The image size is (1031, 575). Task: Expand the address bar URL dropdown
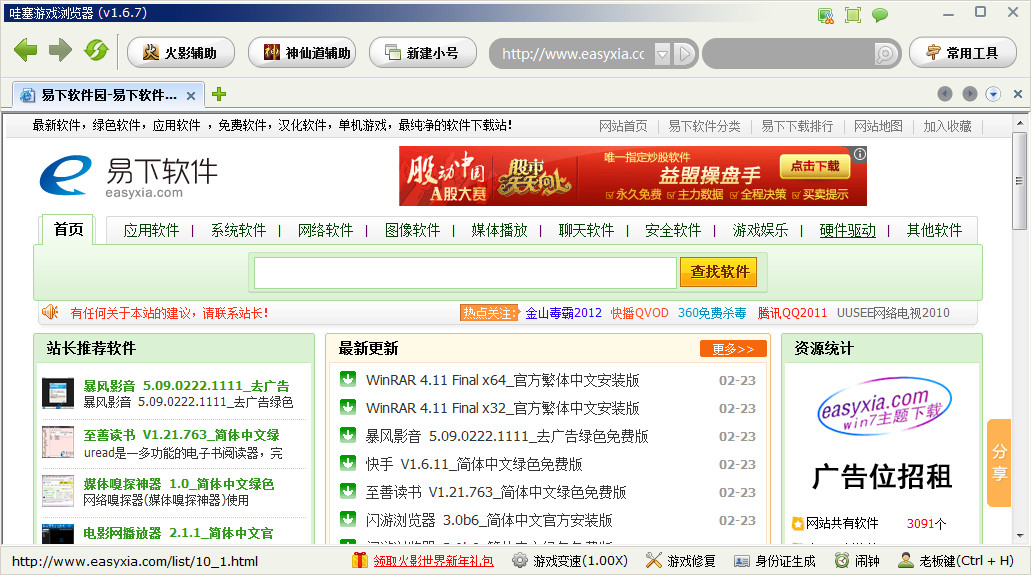[662, 53]
